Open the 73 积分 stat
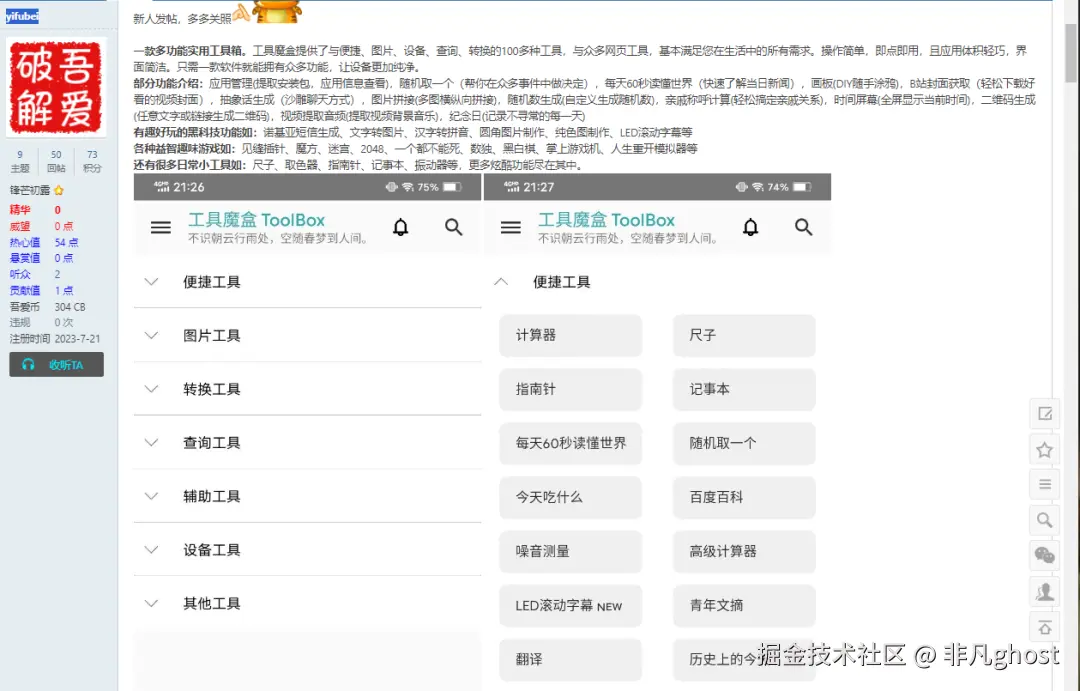The width and height of the screenshot is (1080, 691). [x=92, y=161]
